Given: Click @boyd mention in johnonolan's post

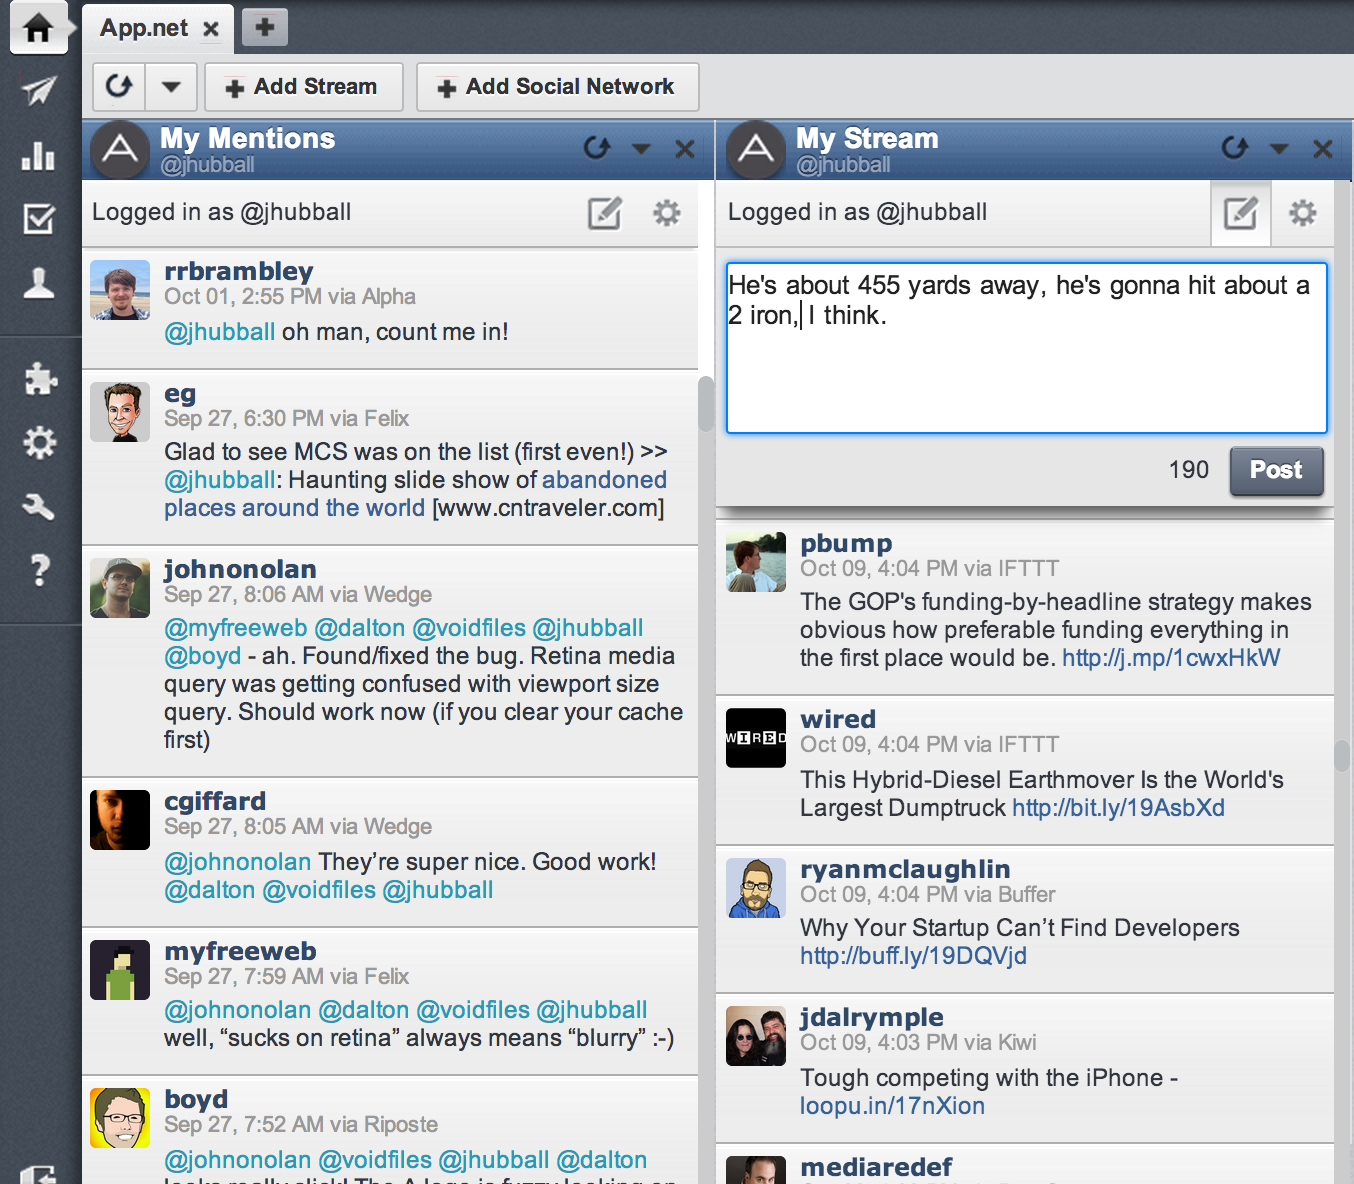Looking at the screenshot, I should click(203, 656).
